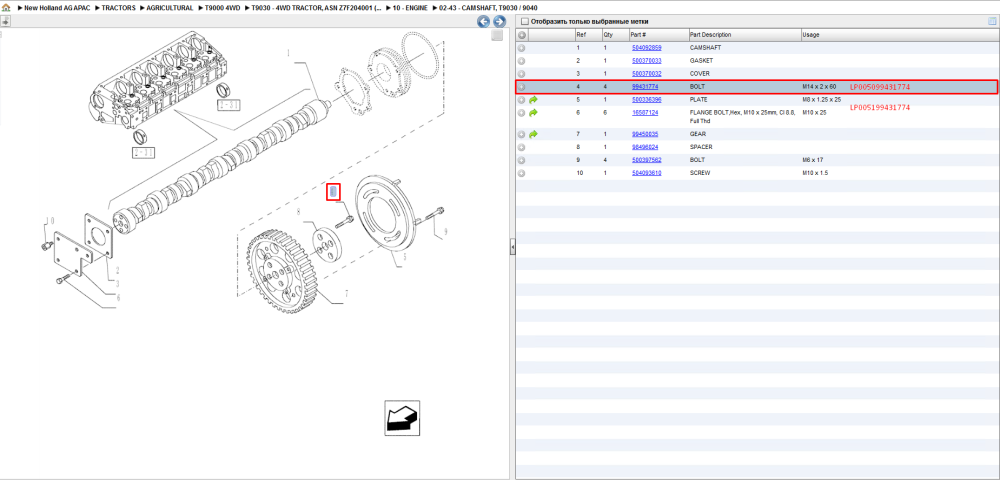This screenshot has width=1000, height=480.
Task: Select callout number 10 in the diagram
Action: (49, 222)
